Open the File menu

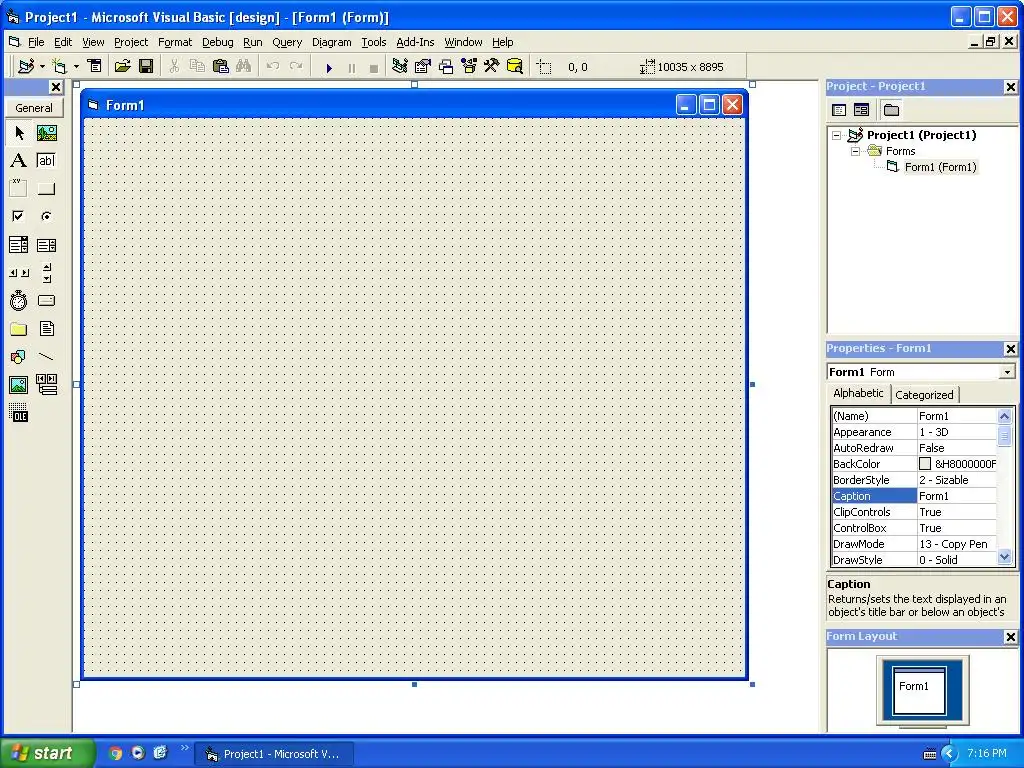coord(36,42)
